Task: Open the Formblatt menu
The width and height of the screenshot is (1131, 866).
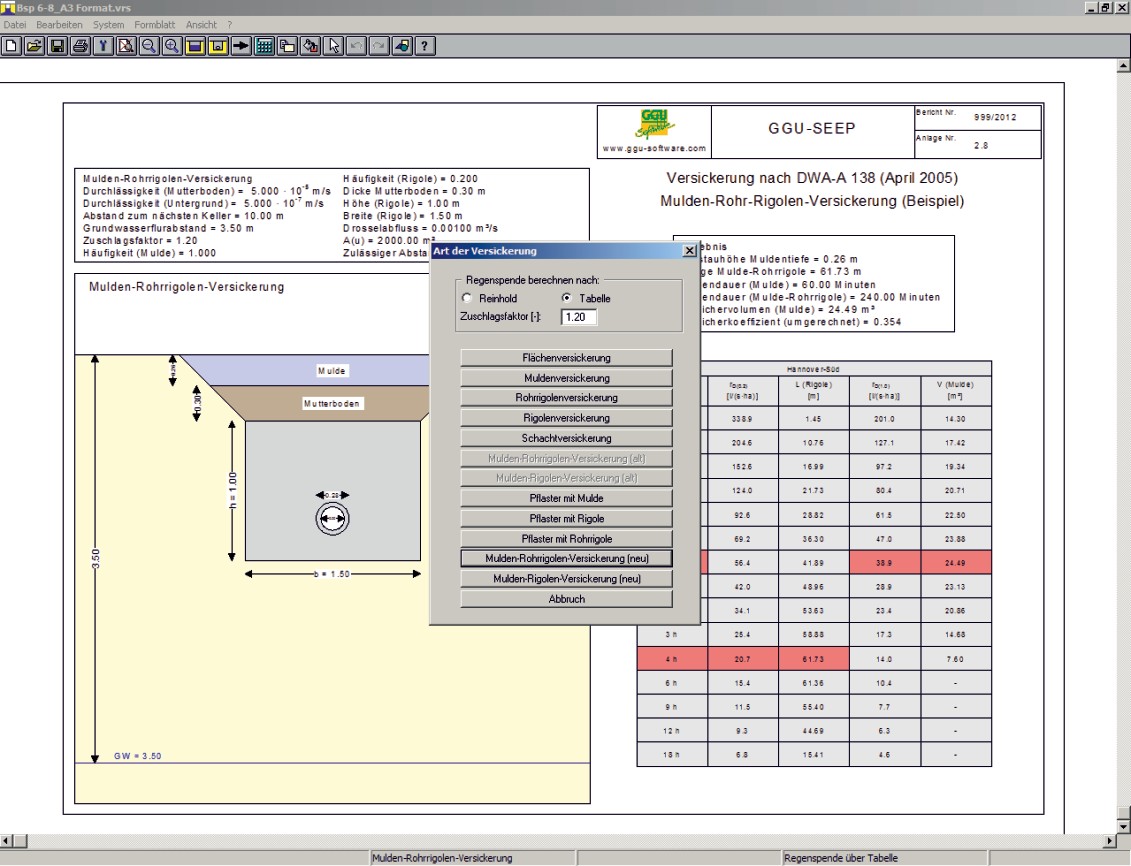Action: coord(154,24)
